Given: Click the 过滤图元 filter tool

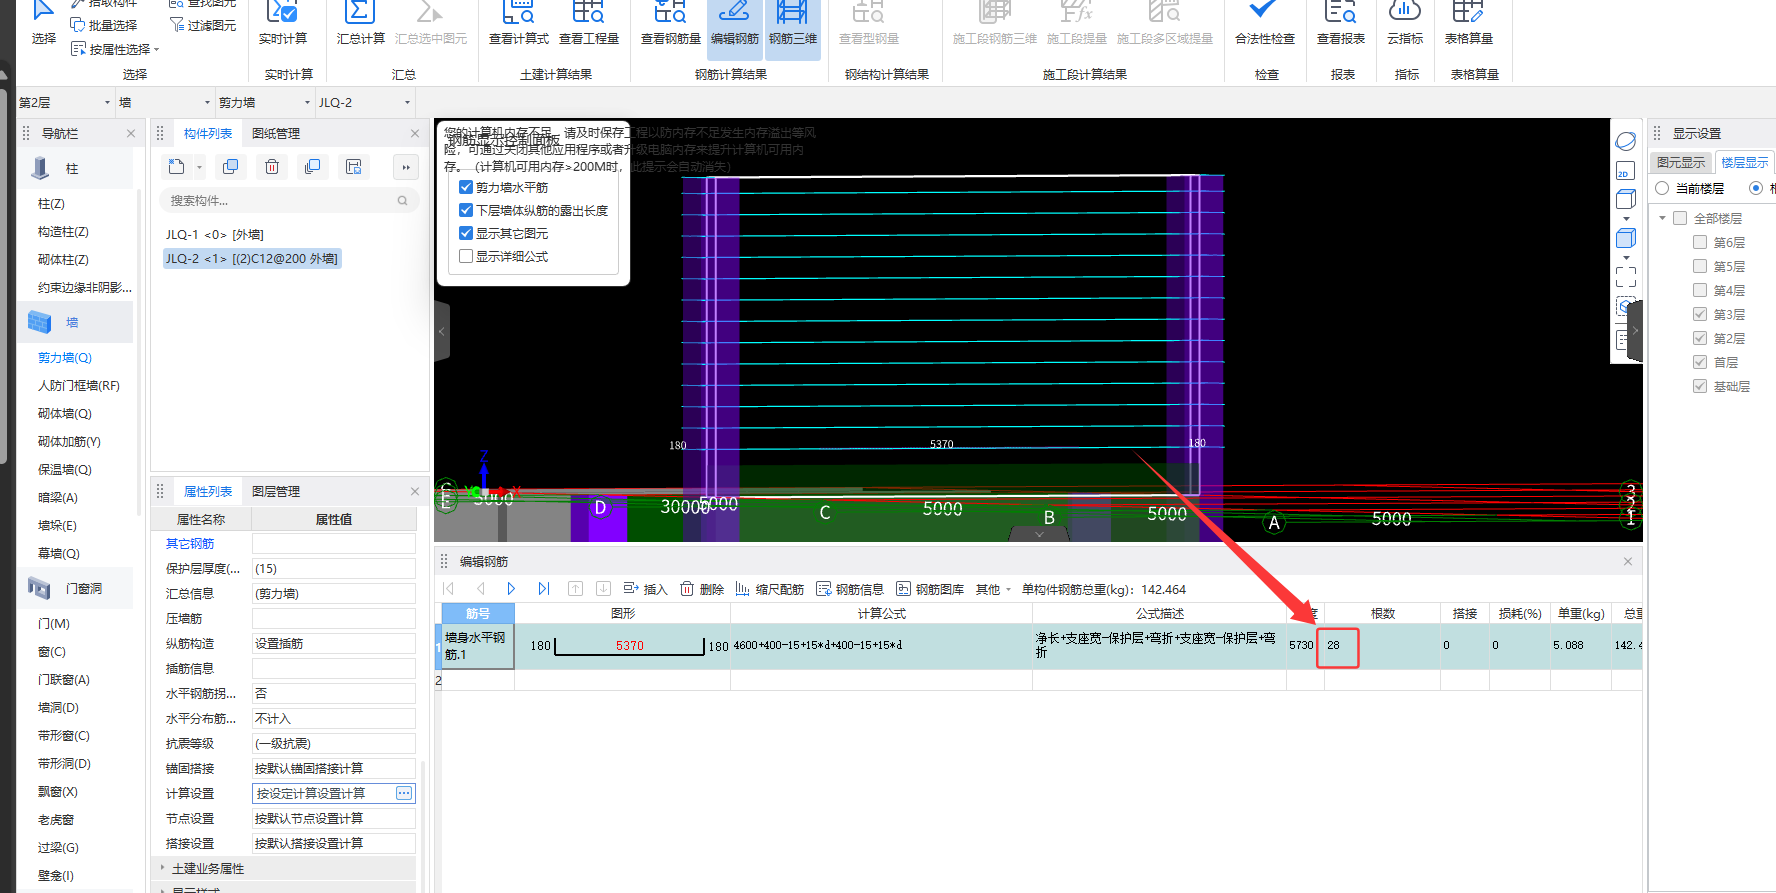Looking at the screenshot, I should [203, 25].
